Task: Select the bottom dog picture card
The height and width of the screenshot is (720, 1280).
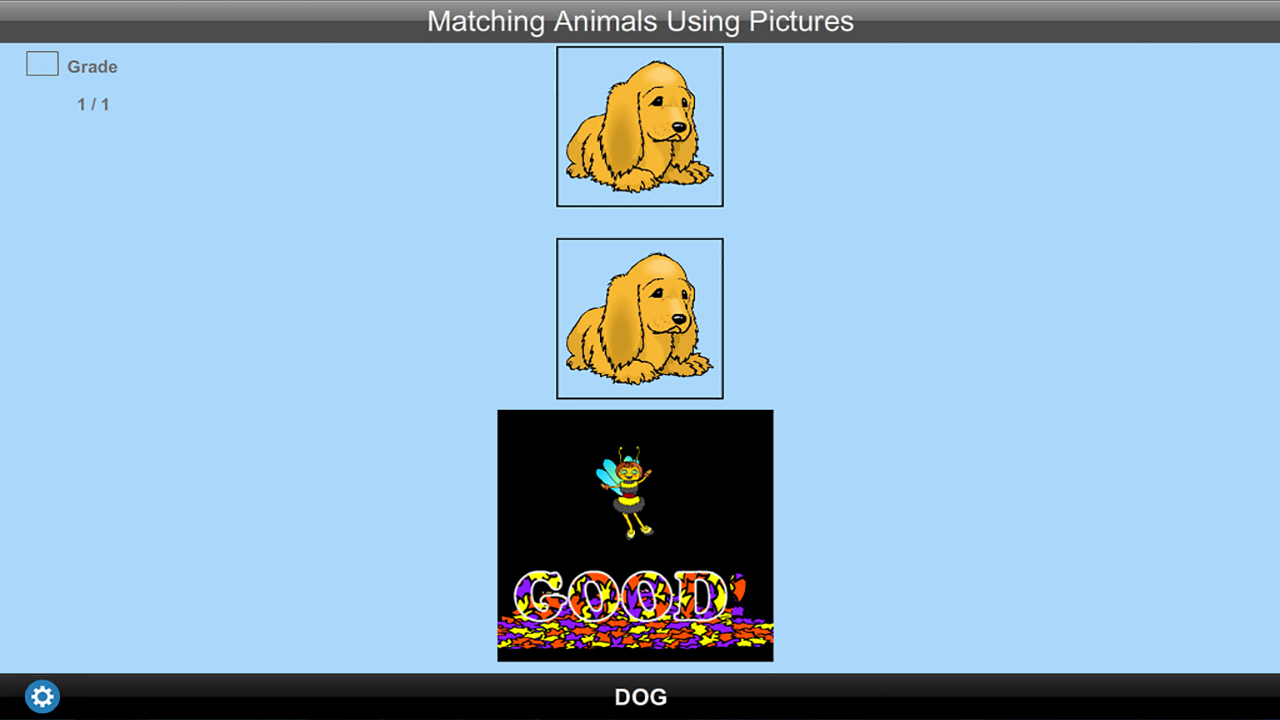Action: click(x=640, y=319)
